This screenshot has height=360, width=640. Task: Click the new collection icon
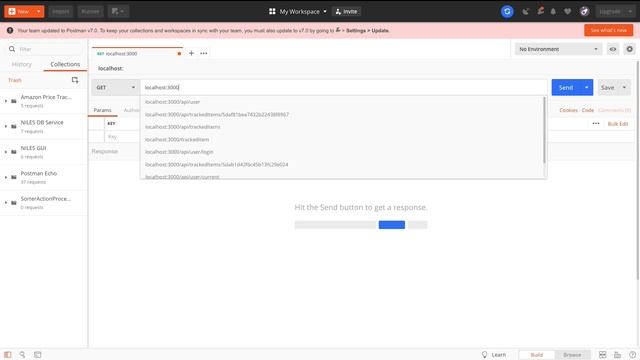75,80
